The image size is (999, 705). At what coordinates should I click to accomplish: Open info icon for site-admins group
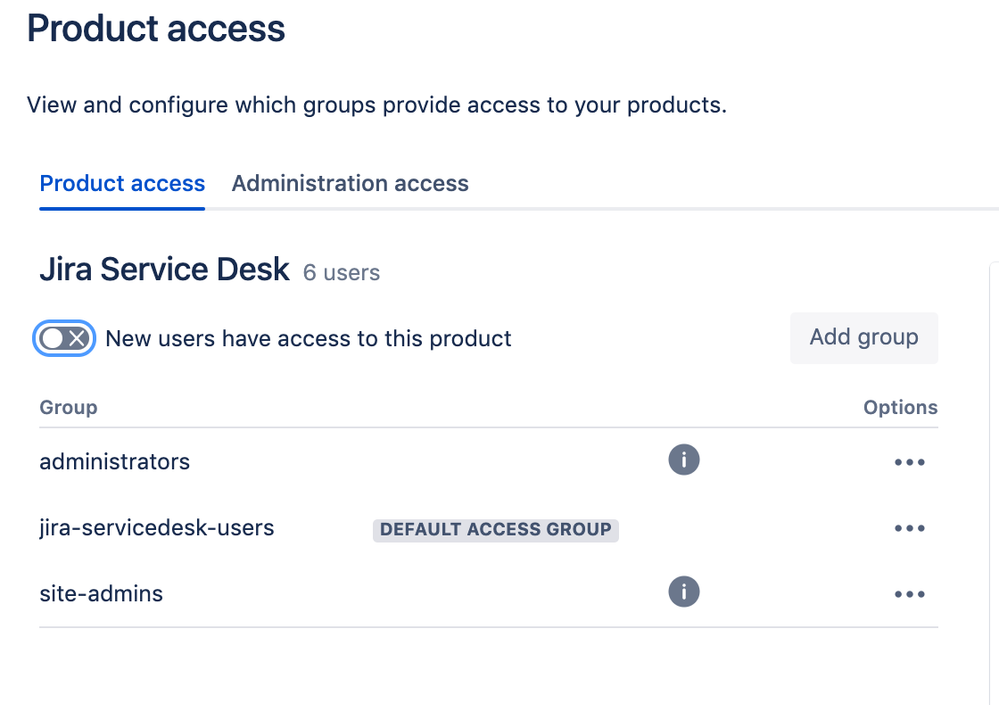pos(684,592)
